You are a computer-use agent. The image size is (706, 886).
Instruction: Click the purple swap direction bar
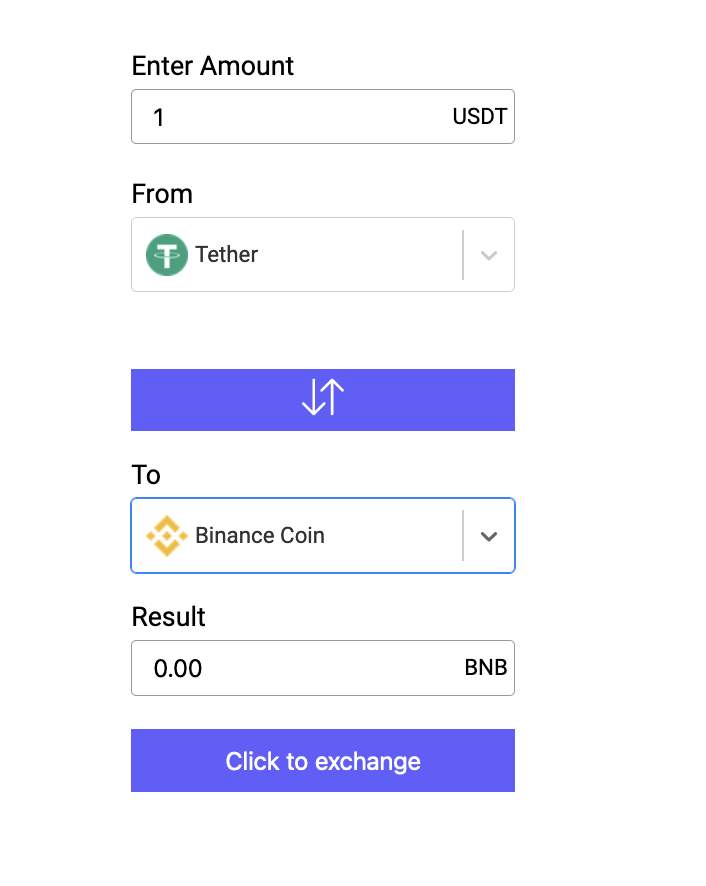[323, 400]
